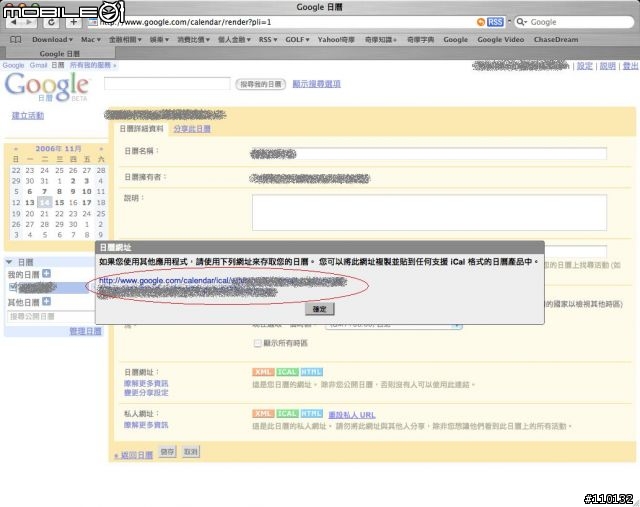
Task: Open the 娛樂 bookmarks folder
Action: click(x=159, y=40)
